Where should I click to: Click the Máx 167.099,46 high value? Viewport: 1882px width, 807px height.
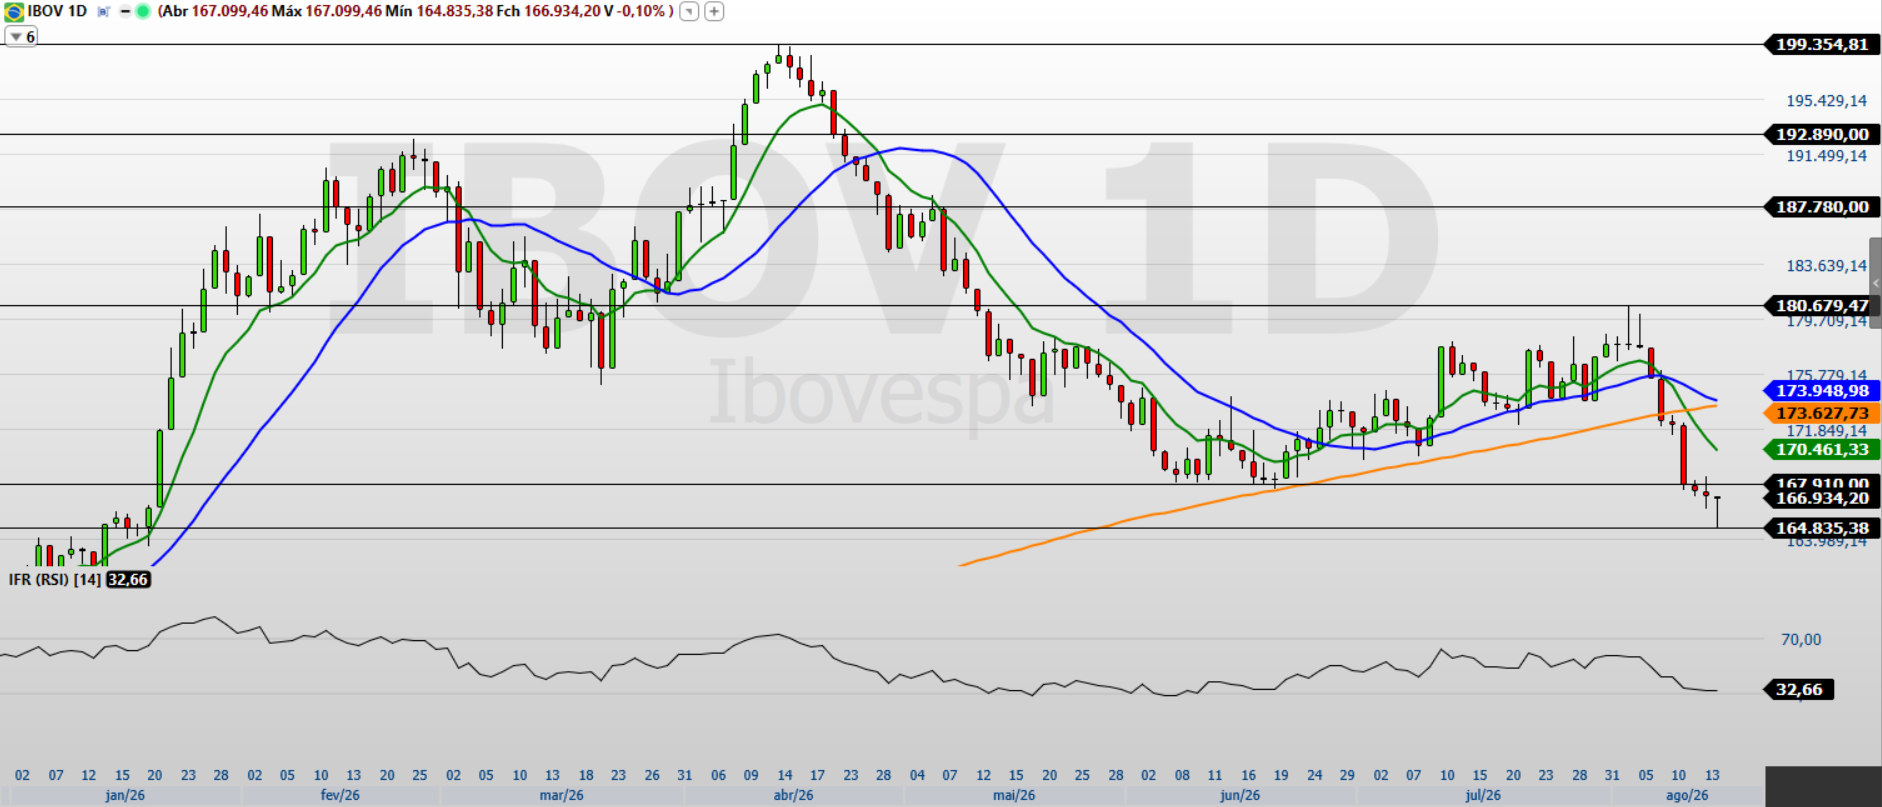coord(326,12)
